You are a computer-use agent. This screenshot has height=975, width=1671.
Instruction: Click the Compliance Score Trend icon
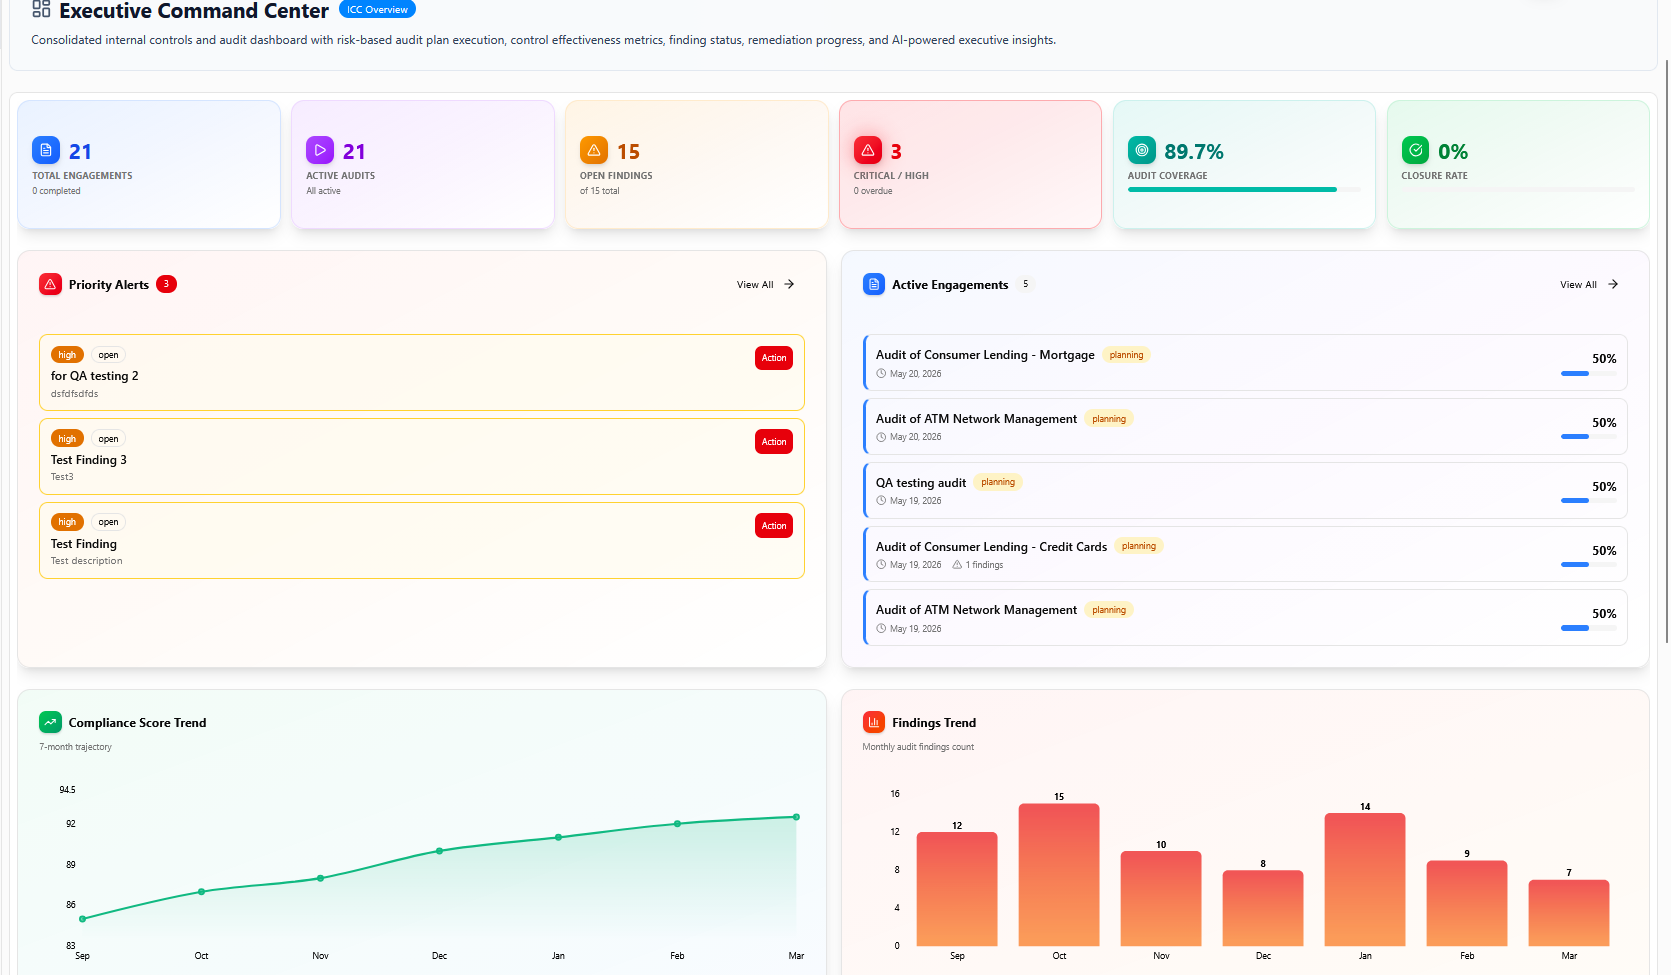pos(50,722)
